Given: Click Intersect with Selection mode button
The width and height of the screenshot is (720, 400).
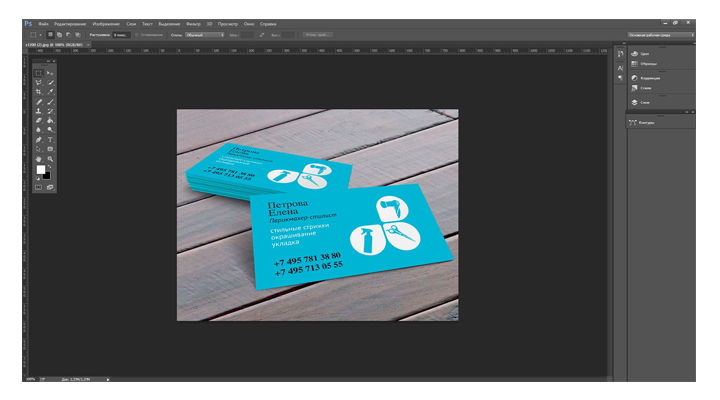Looking at the screenshot, I should coord(78,35).
